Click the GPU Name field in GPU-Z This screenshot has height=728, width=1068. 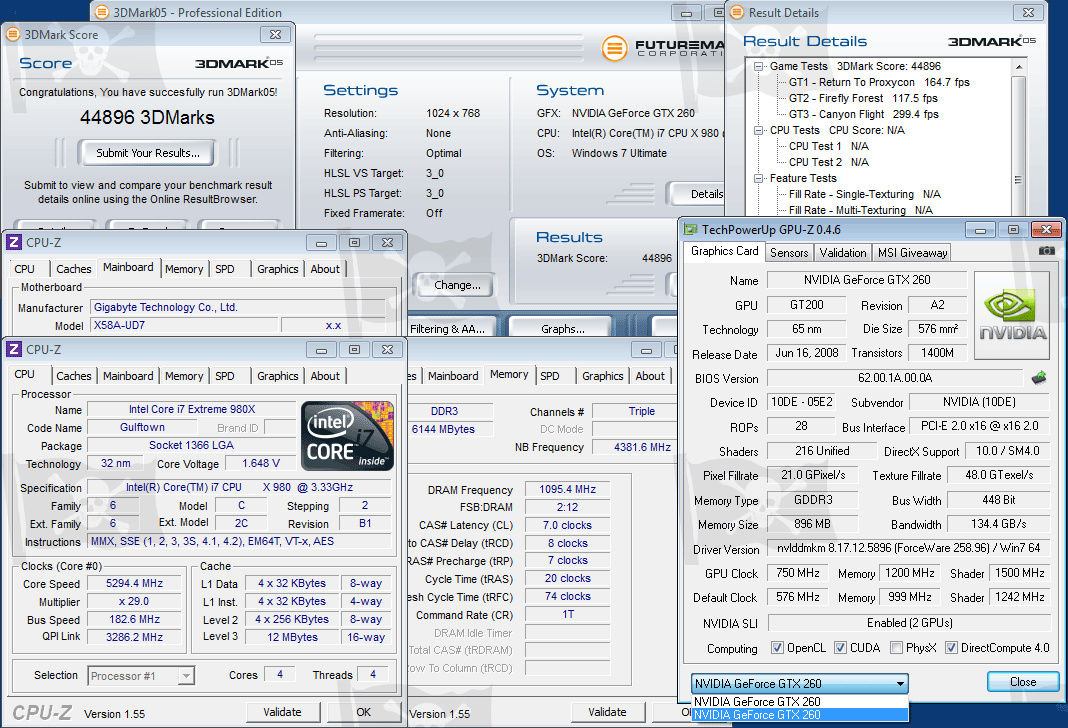(867, 280)
